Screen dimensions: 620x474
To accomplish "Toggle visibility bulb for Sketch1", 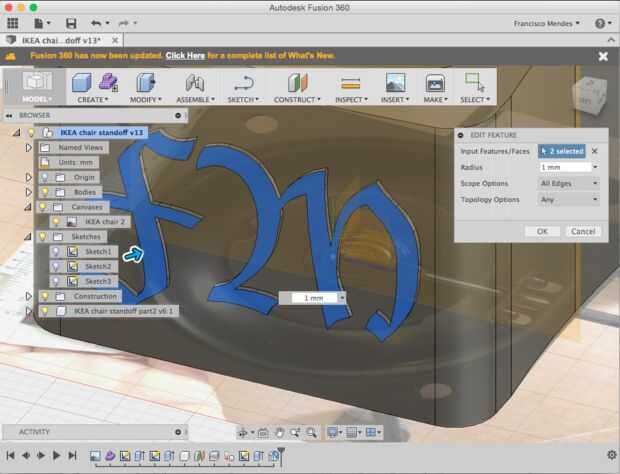I will (x=56, y=251).
